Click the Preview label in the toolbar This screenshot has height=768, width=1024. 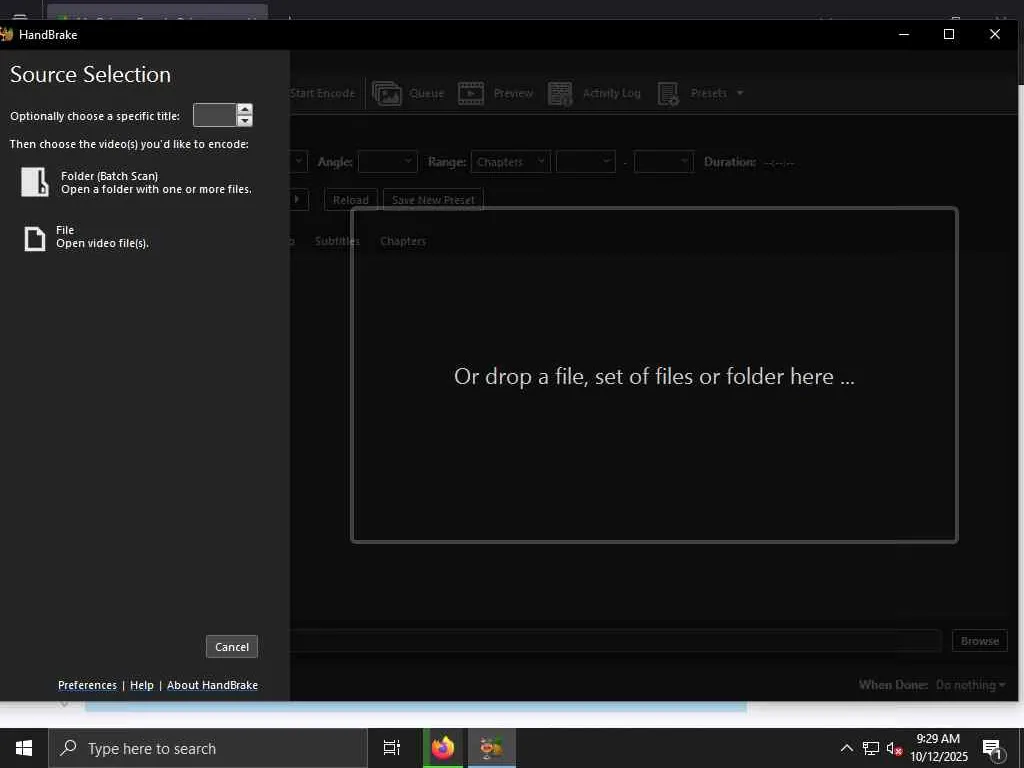[513, 93]
